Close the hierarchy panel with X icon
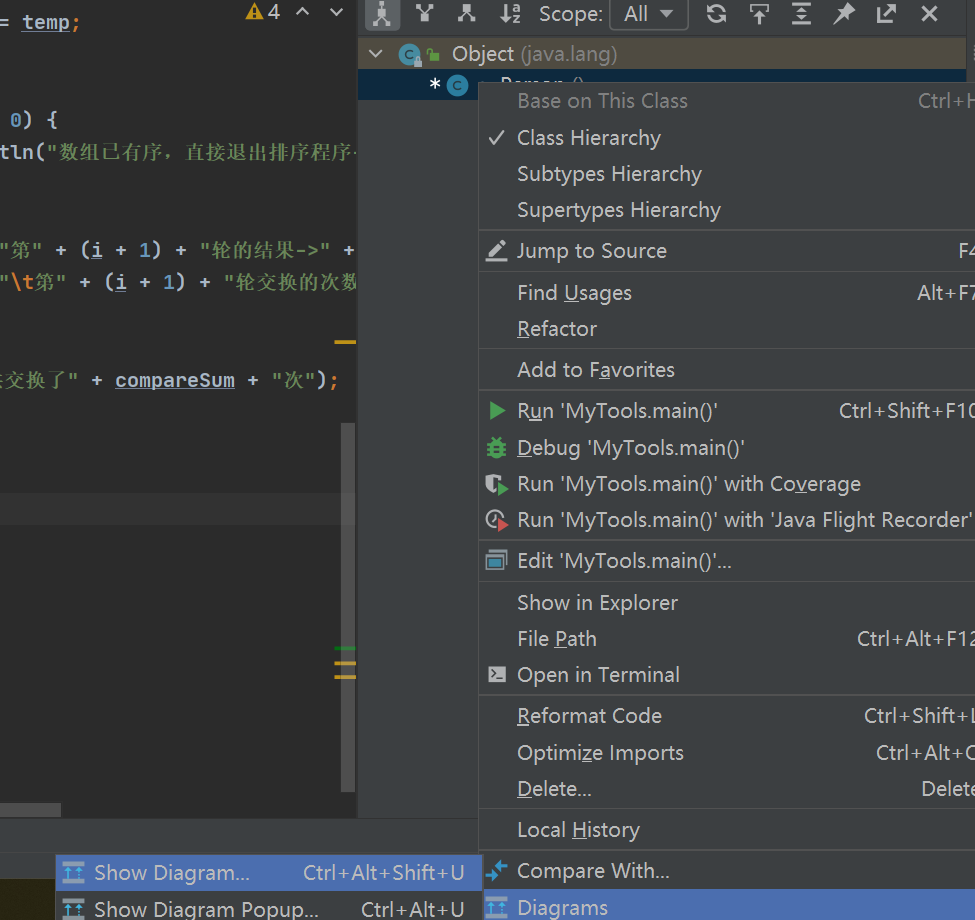Image resolution: width=975 pixels, height=920 pixels. point(929,14)
